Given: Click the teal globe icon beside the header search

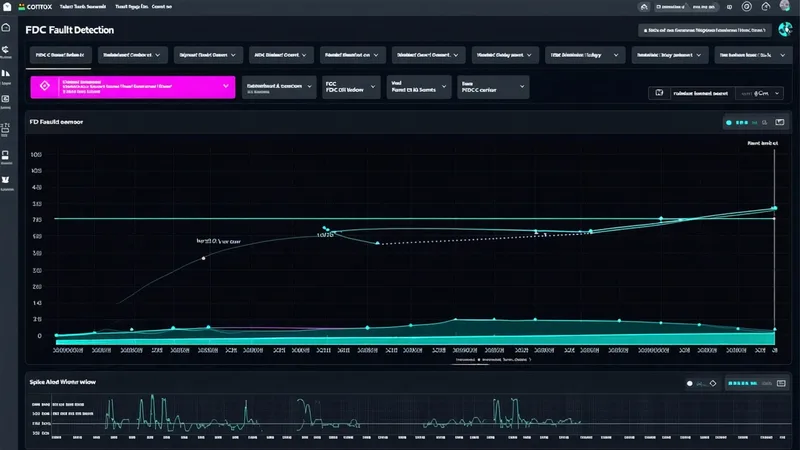Looking at the screenshot, I should 785,30.
